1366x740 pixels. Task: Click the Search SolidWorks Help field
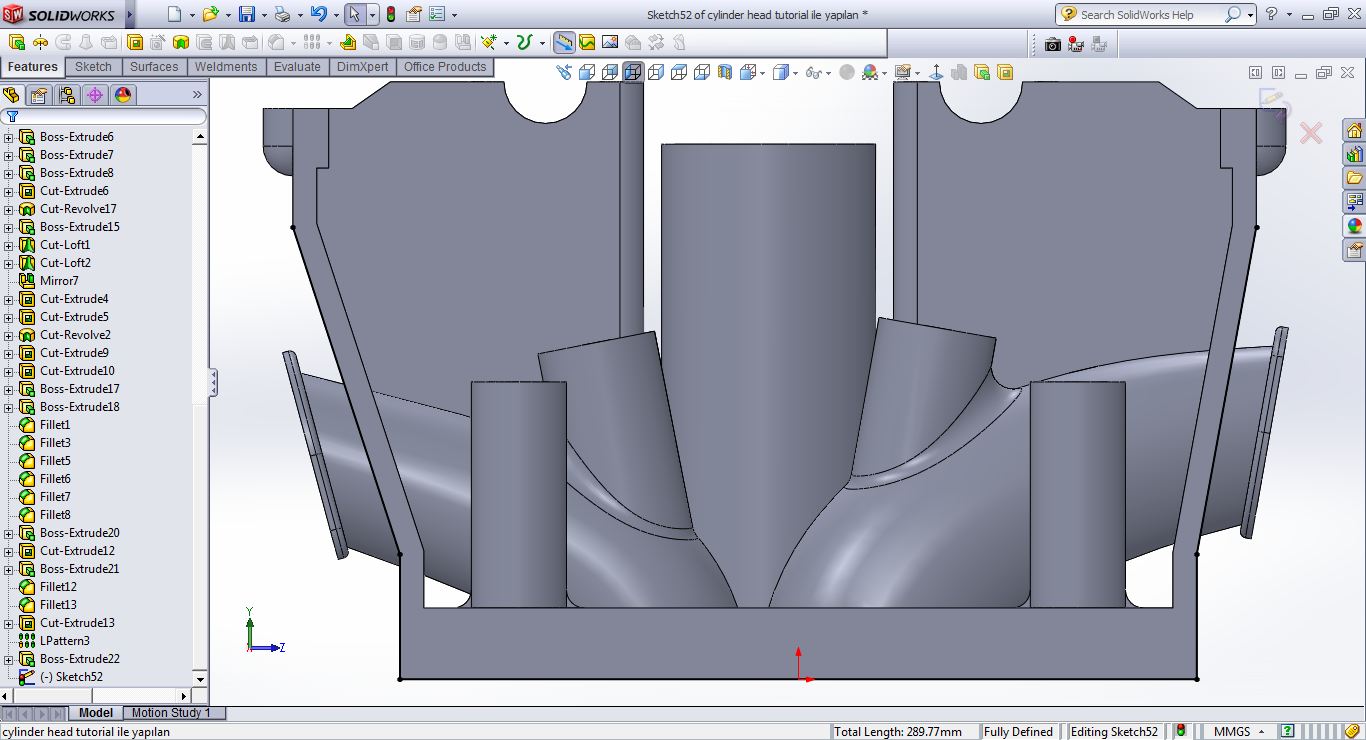pos(1138,14)
